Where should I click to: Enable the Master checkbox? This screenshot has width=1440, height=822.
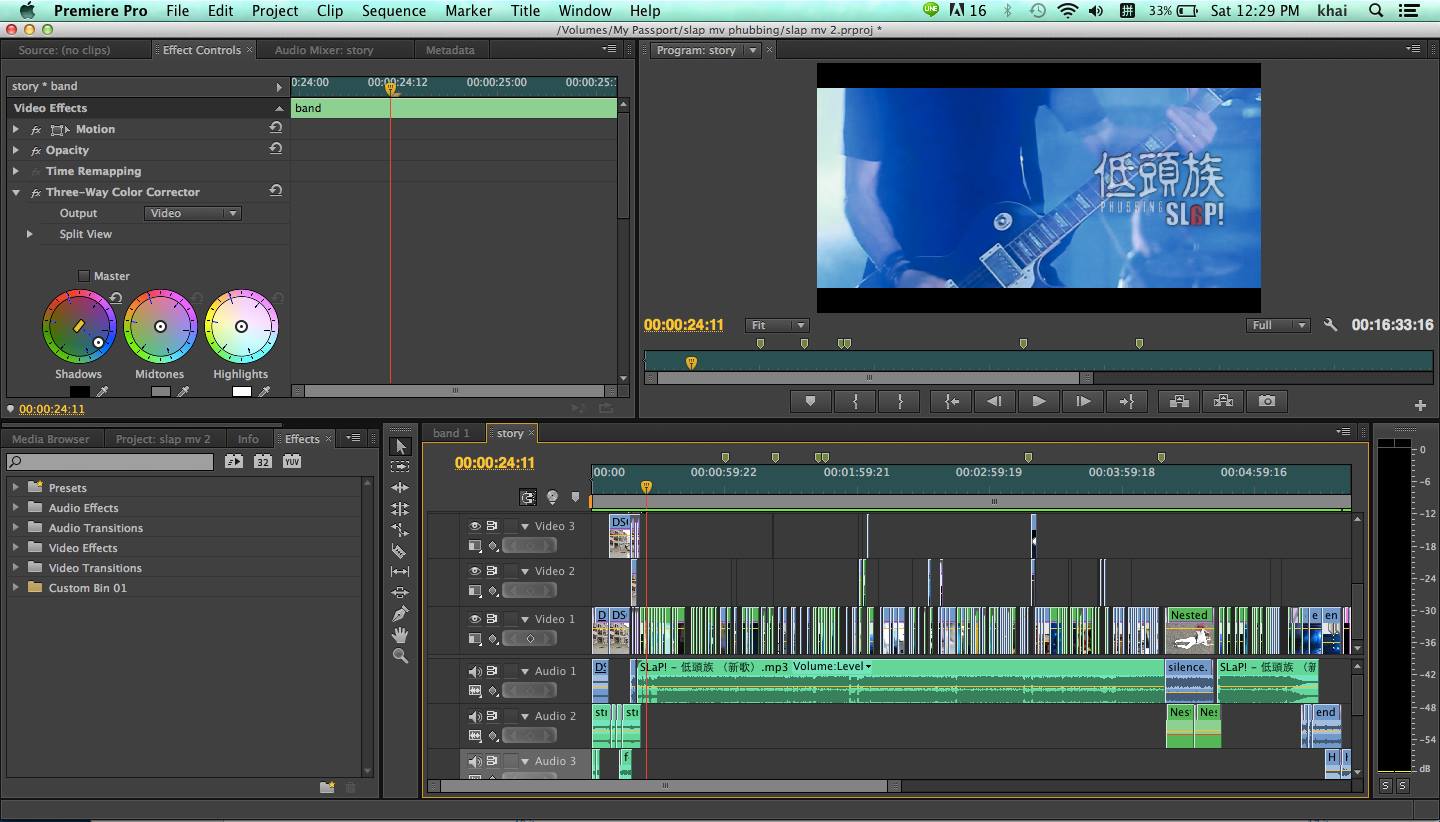tap(84, 276)
